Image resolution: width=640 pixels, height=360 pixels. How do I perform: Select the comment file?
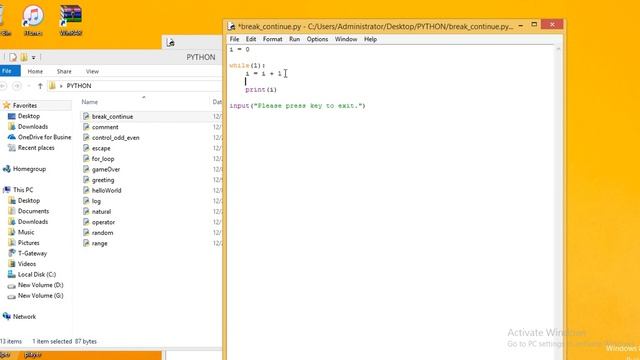[x=105, y=127]
